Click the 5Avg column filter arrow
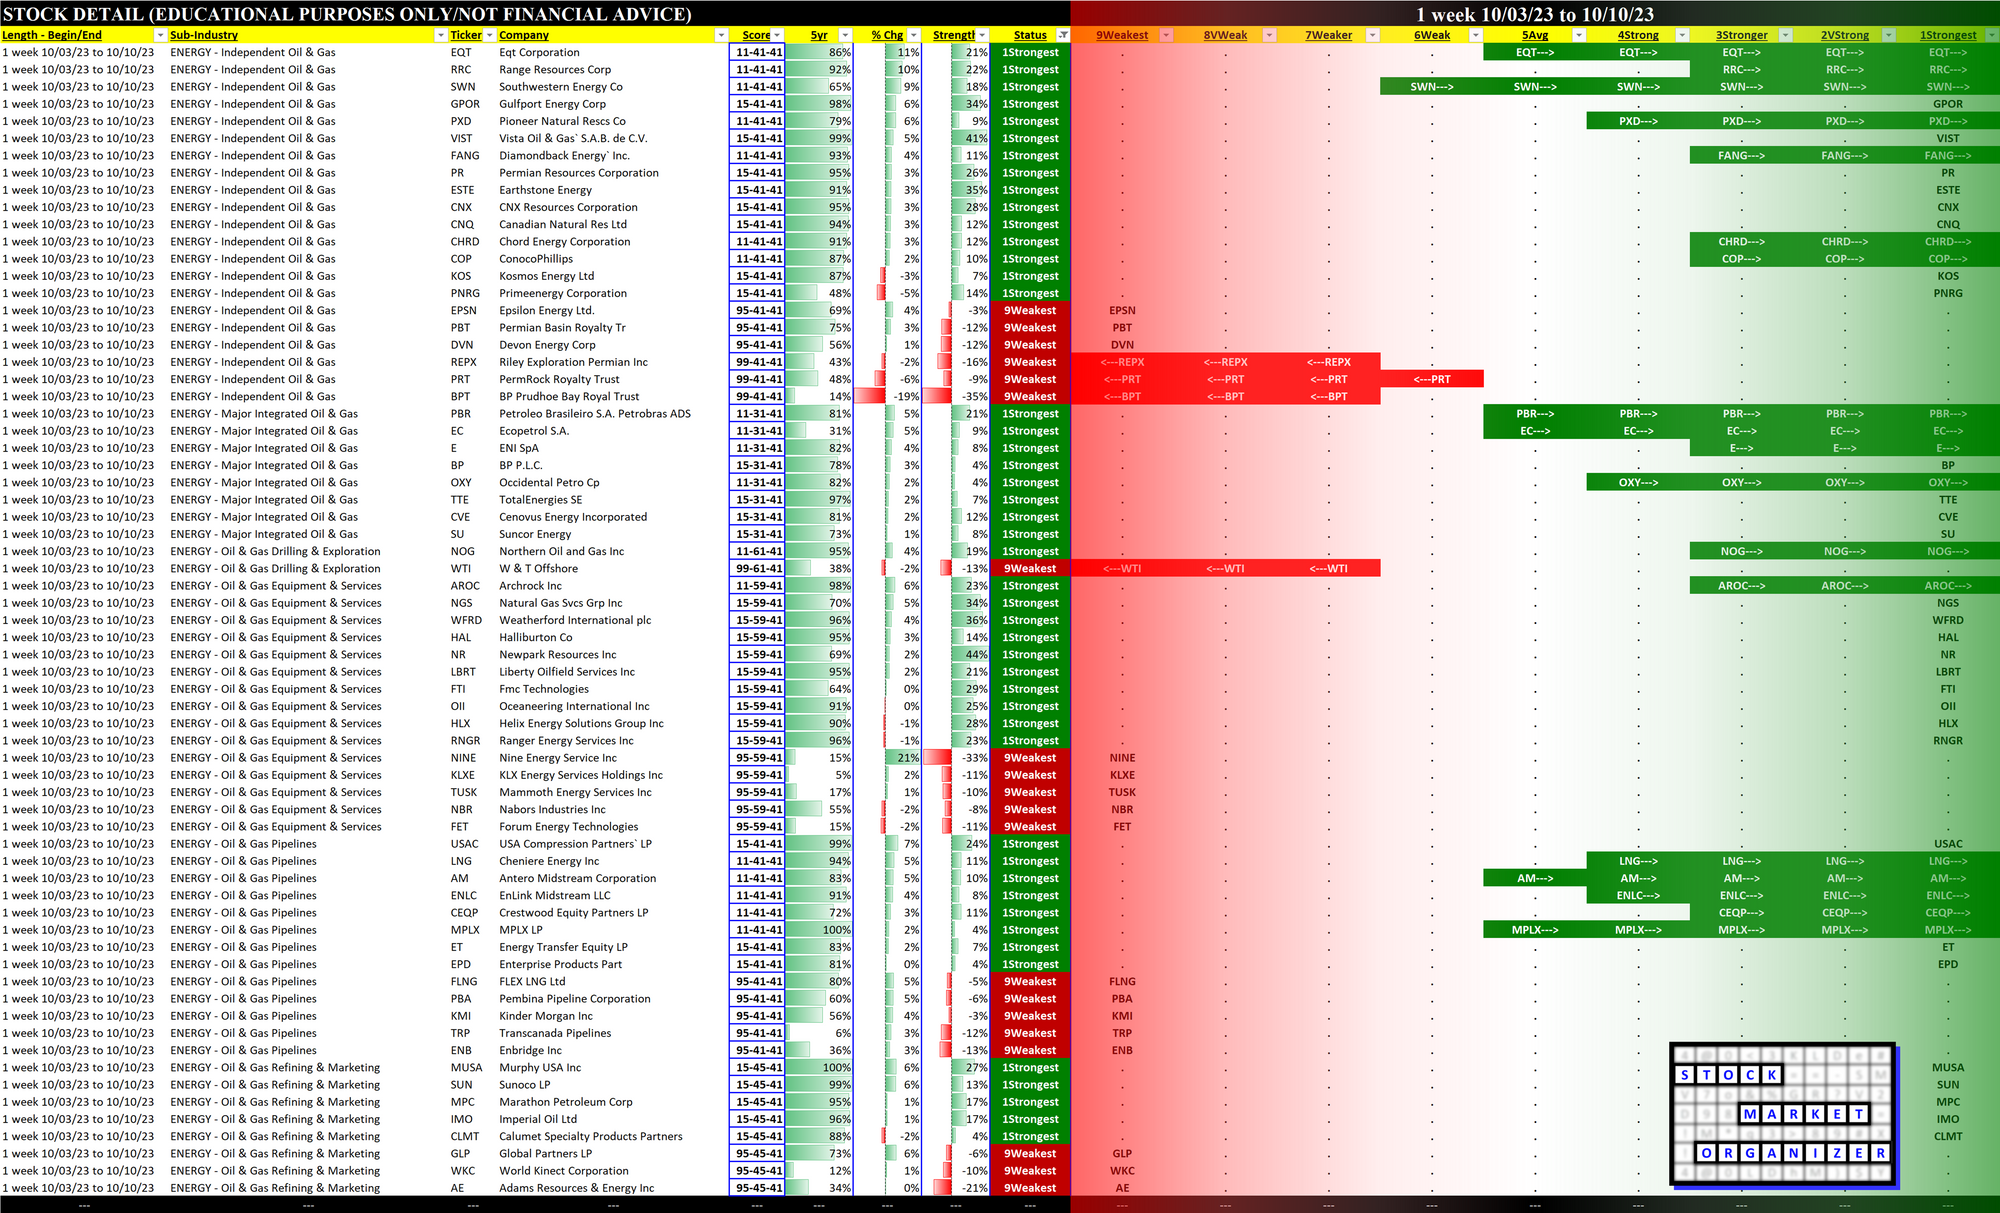The image size is (2000, 1213). (x=1579, y=35)
